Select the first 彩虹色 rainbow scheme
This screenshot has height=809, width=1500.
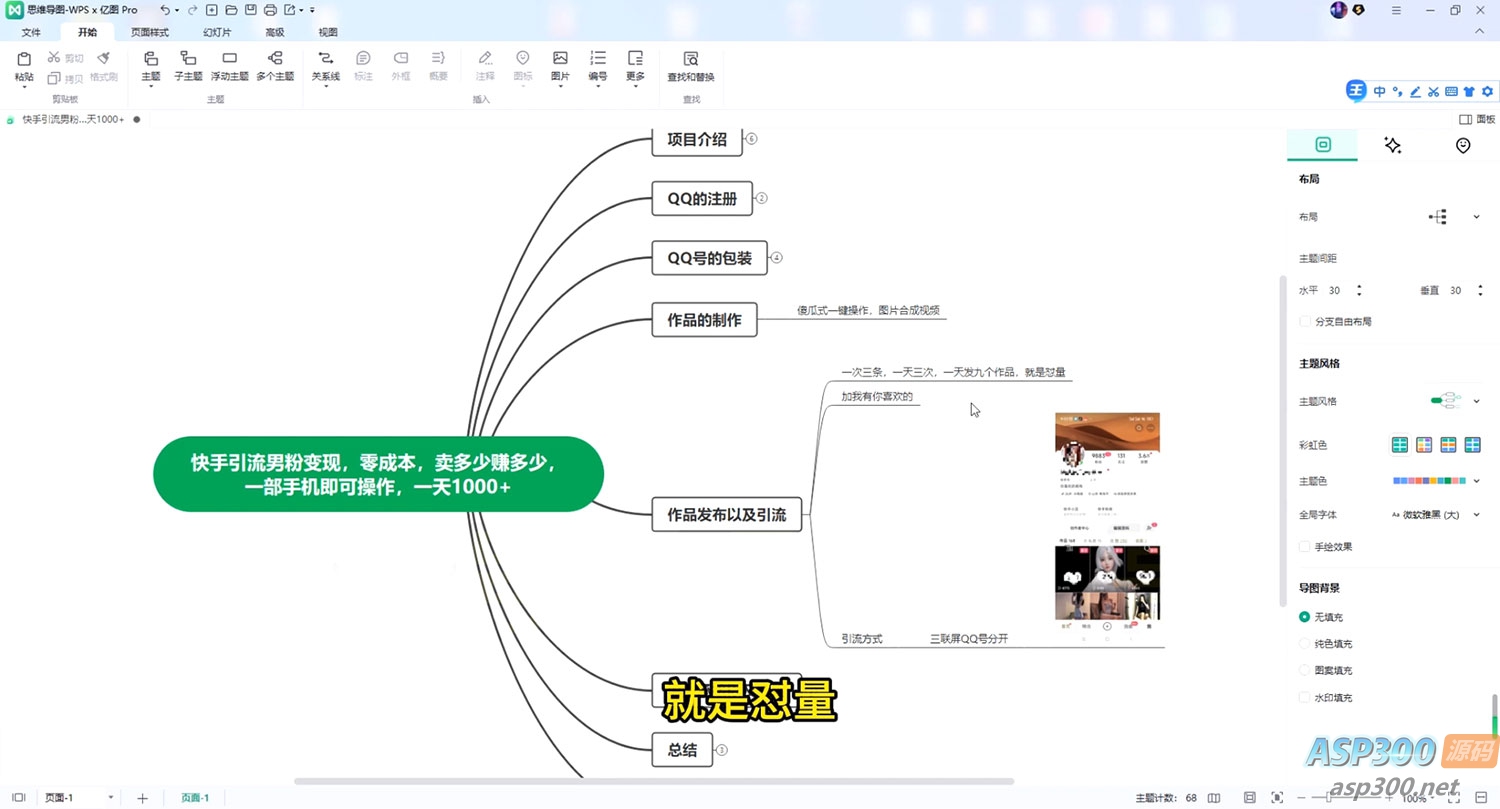(1401, 445)
